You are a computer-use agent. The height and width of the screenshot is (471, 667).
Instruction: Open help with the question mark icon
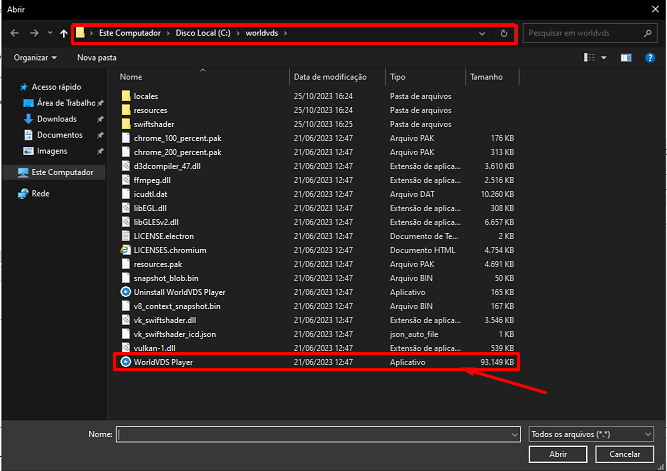click(650, 57)
